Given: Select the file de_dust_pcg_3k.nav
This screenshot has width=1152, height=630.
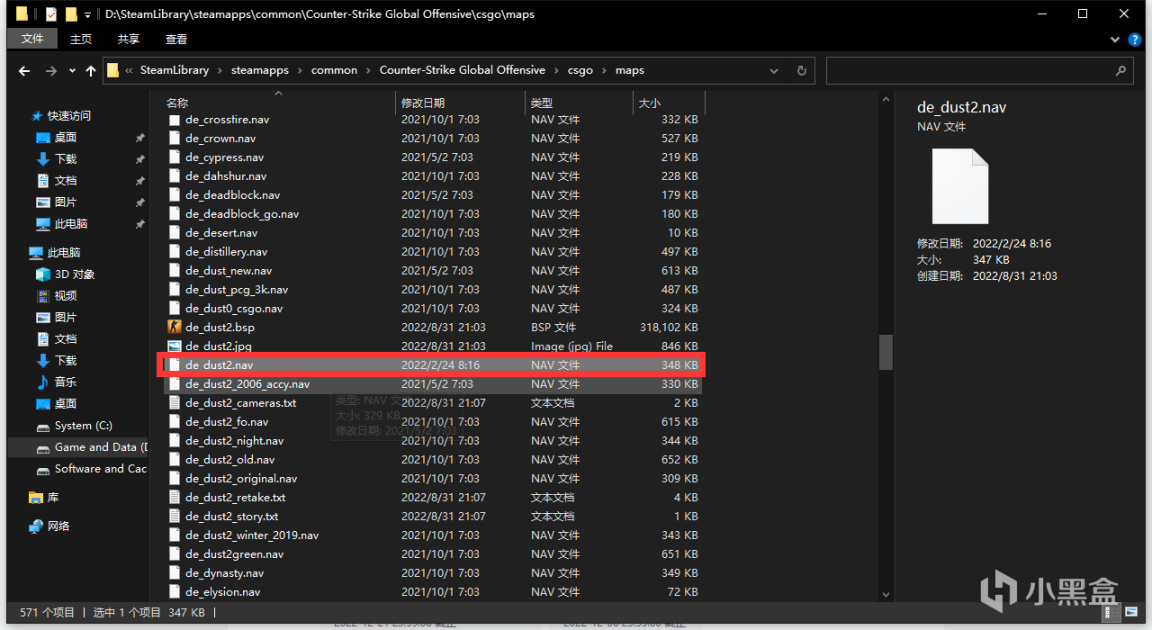Looking at the screenshot, I should [x=237, y=289].
